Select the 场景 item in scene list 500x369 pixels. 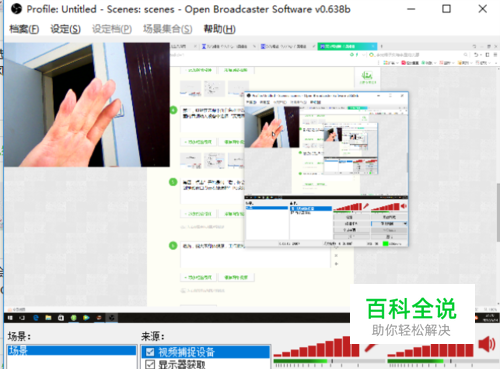[71, 350]
